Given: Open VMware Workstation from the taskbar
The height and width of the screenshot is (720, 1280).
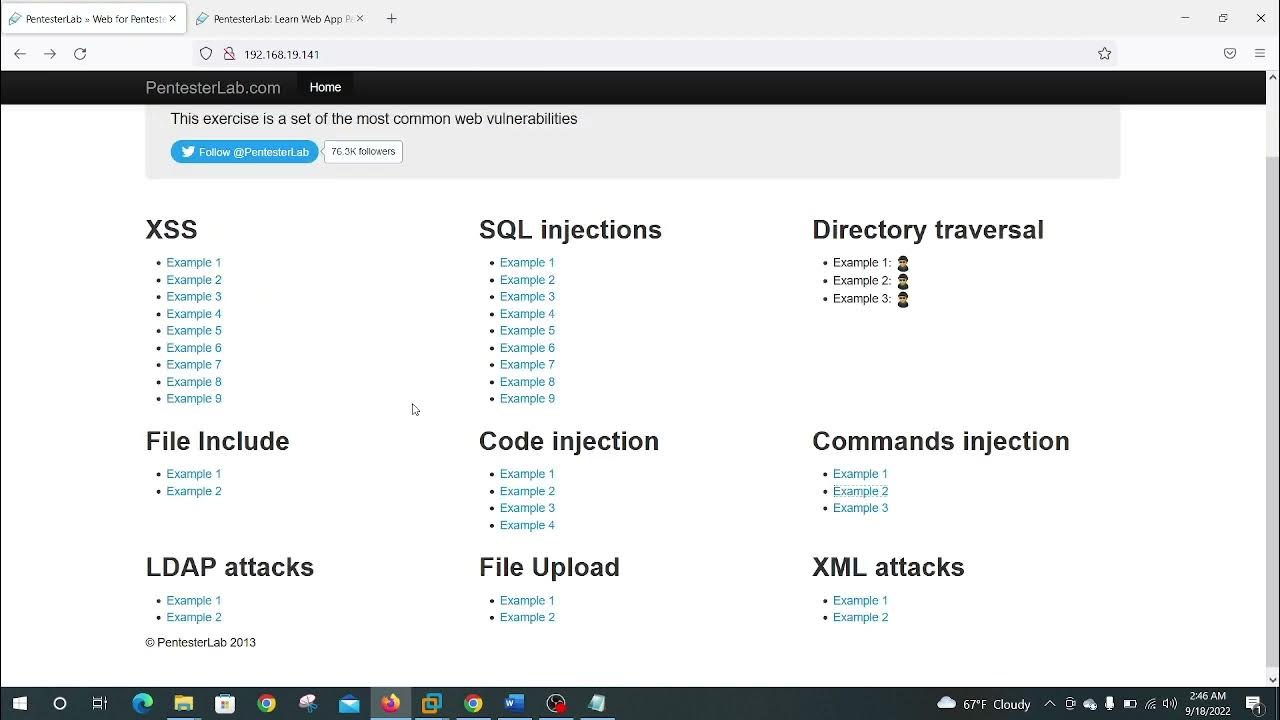Looking at the screenshot, I should tap(432, 703).
